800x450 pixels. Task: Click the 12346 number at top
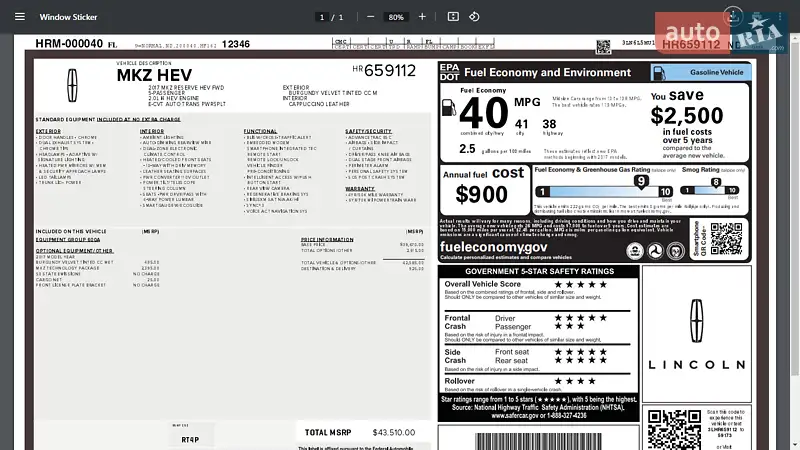[x=236, y=44]
